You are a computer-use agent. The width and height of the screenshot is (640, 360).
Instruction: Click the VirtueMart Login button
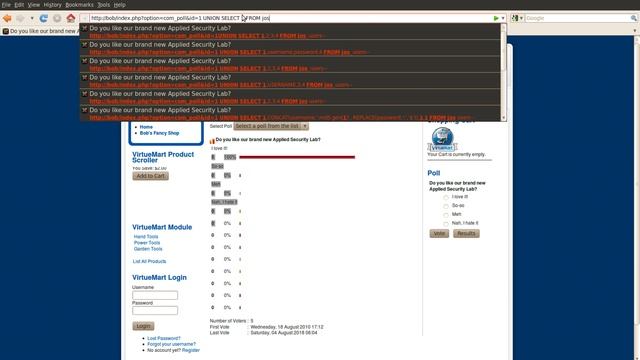click(143, 326)
